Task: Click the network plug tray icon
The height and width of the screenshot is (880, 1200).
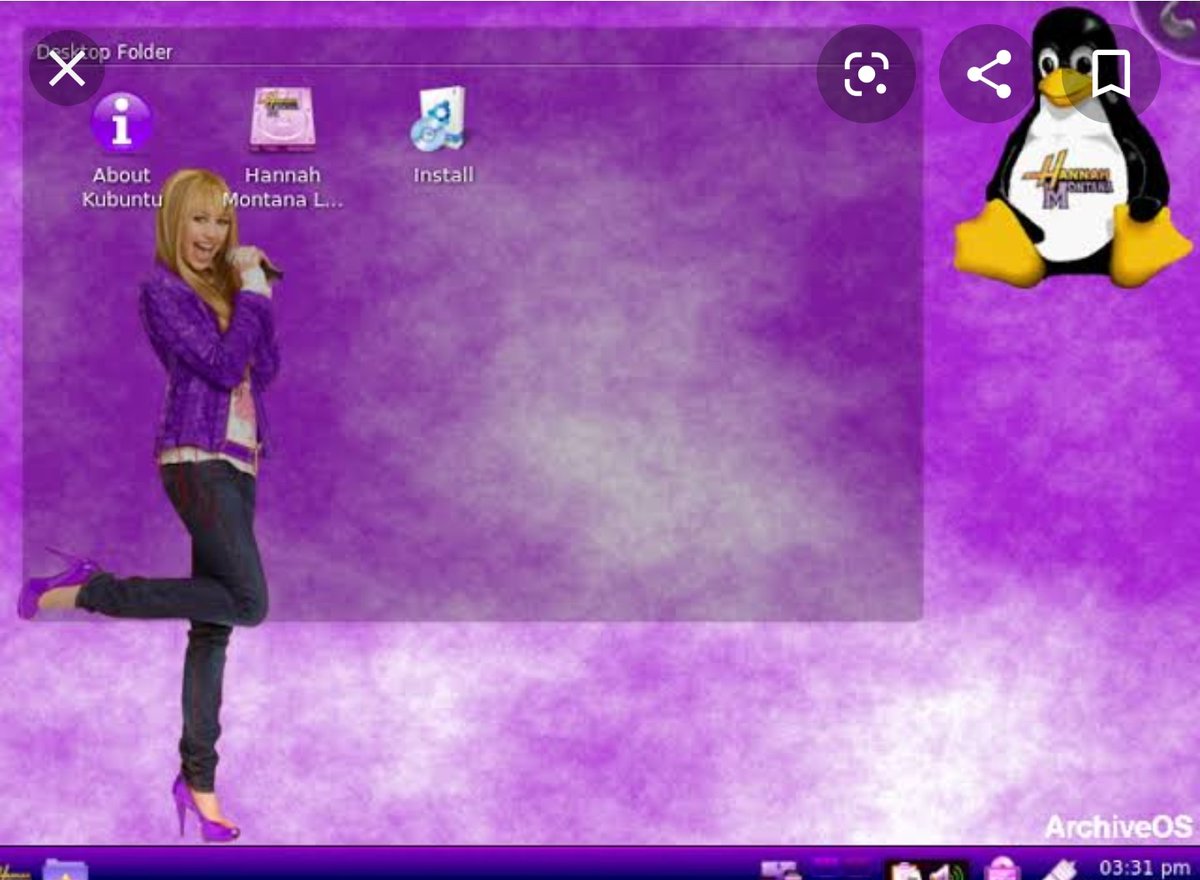Action: pos(1060,868)
